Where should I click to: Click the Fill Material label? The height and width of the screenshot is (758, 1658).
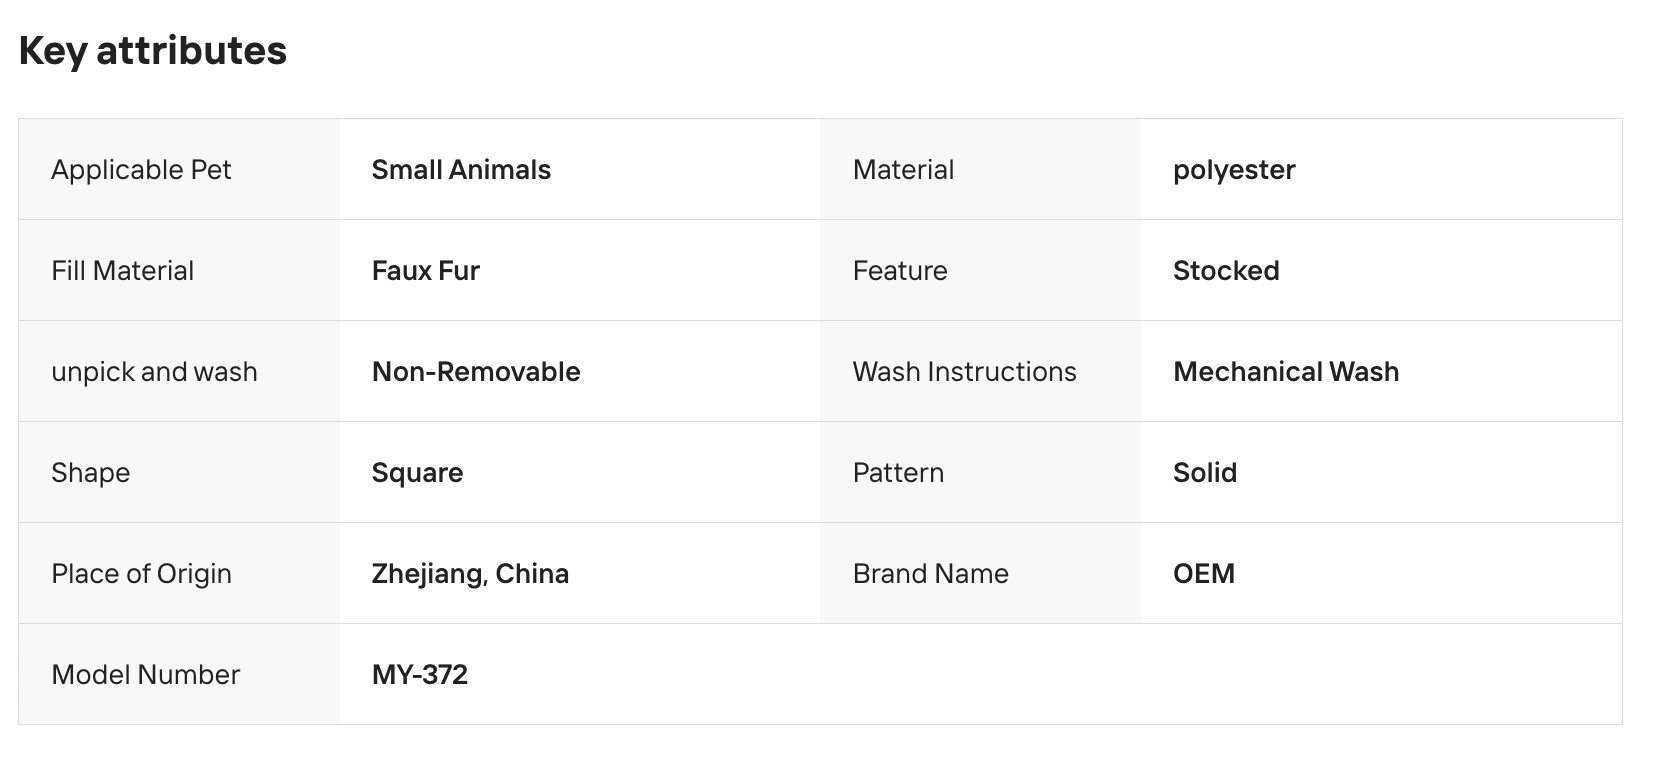(122, 271)
